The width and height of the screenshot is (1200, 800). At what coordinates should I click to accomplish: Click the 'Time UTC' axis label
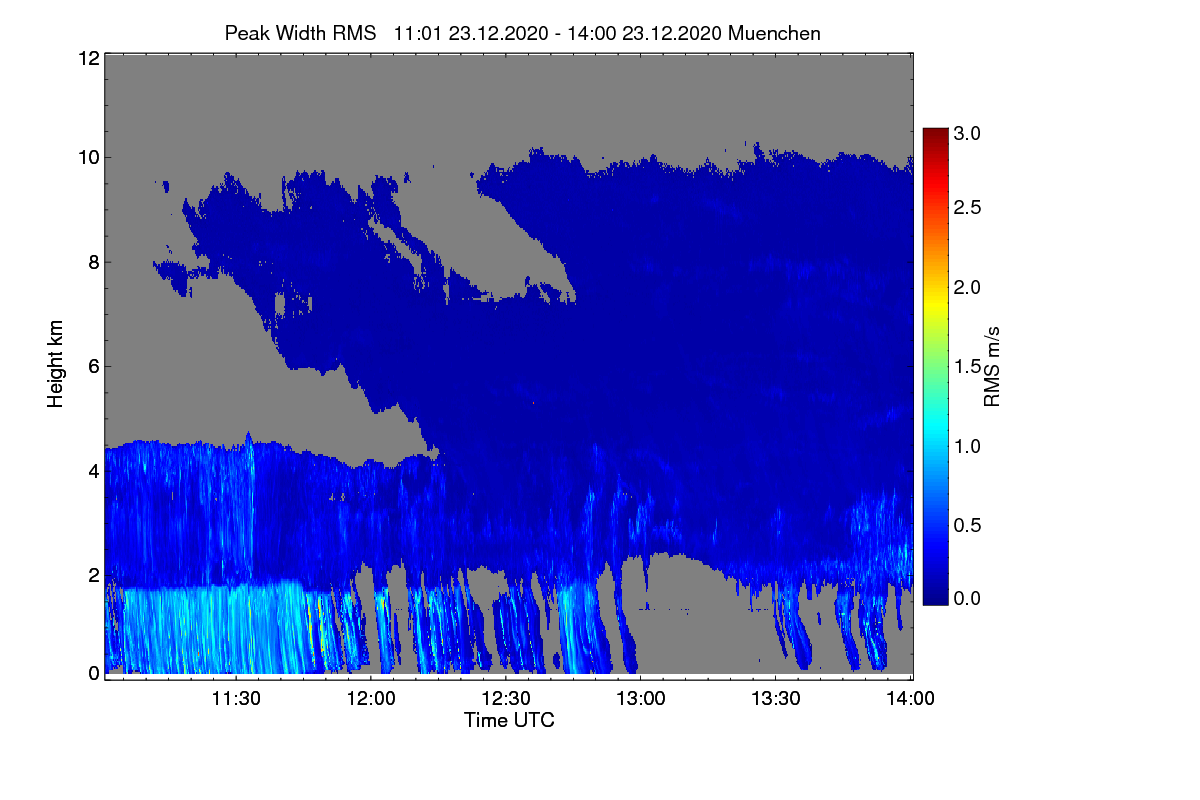(509, 720)
